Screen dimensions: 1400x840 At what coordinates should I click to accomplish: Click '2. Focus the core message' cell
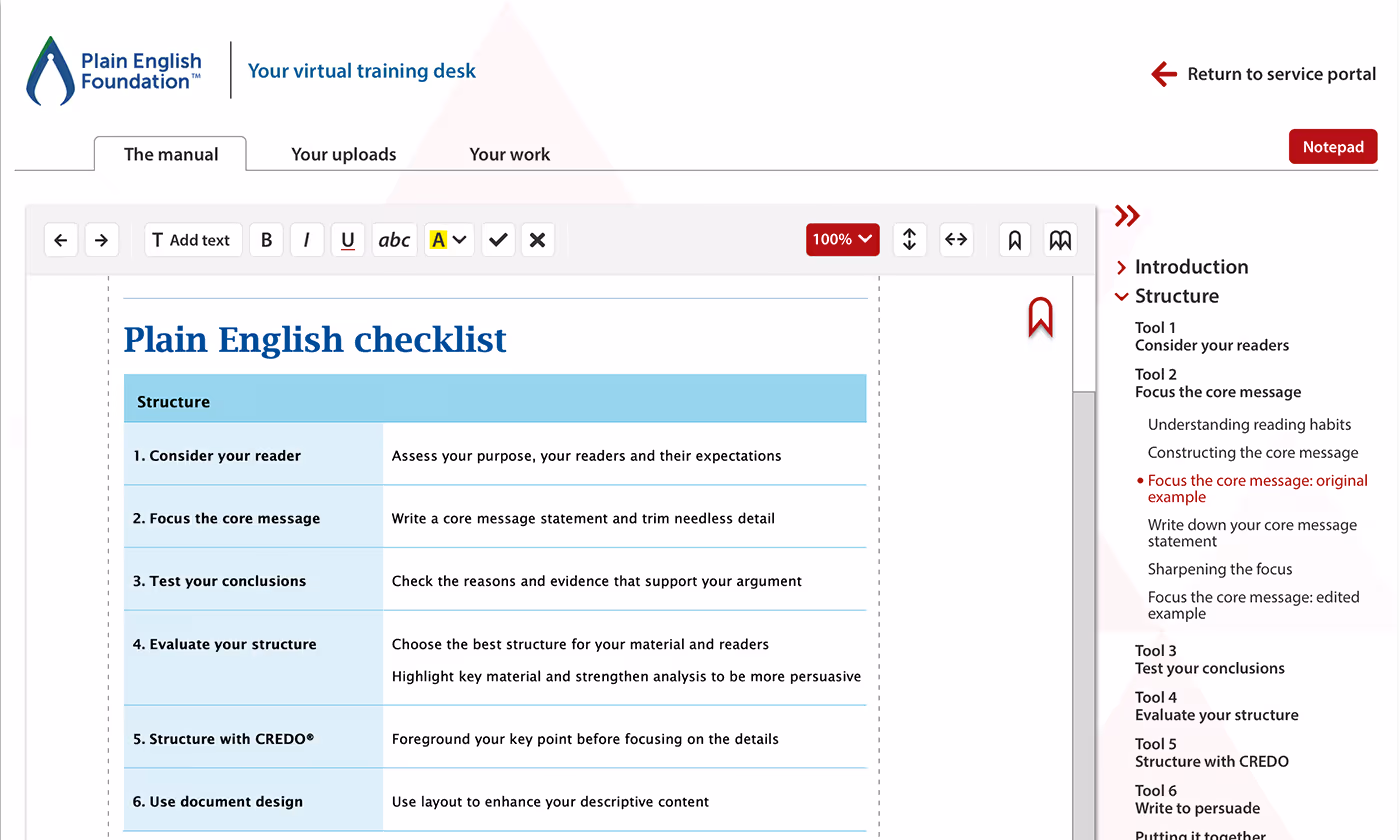tap(253, 518)
